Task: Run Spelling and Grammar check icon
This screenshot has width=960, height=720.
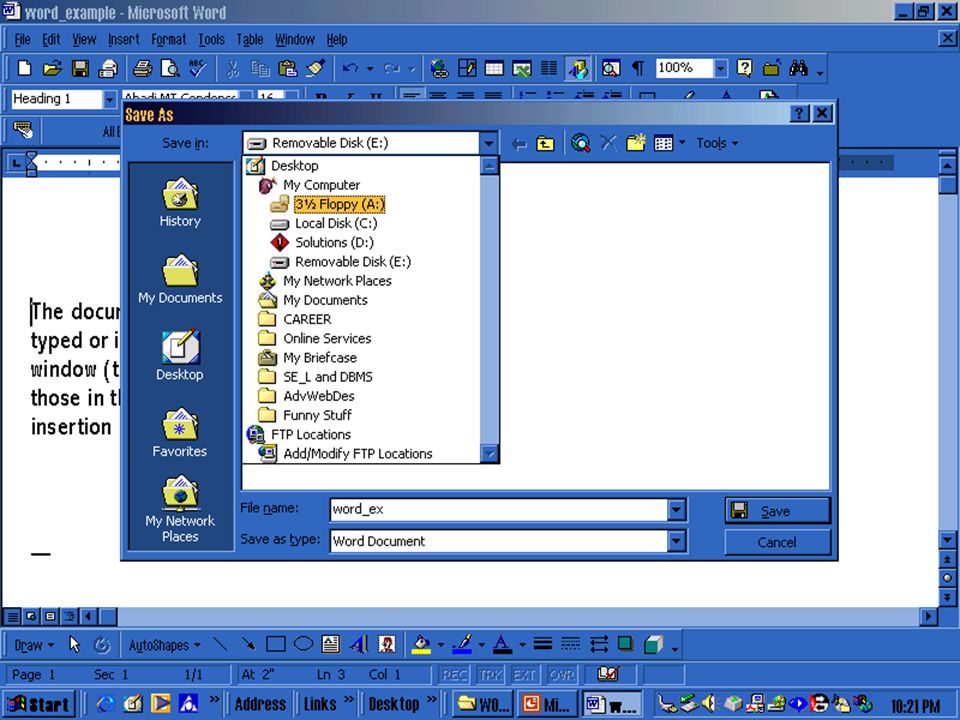Action: click(197, 68)
